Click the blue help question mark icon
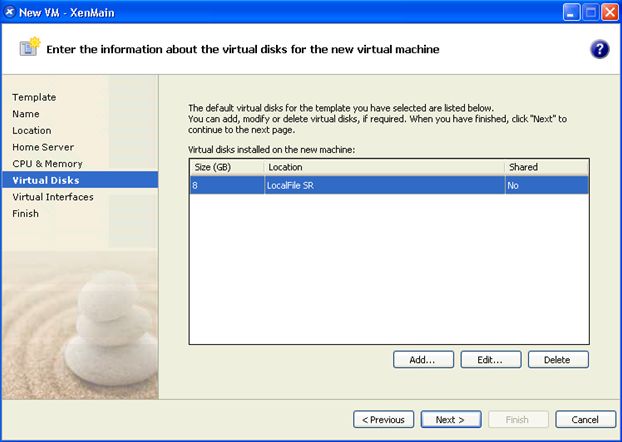 coord(600,49)
